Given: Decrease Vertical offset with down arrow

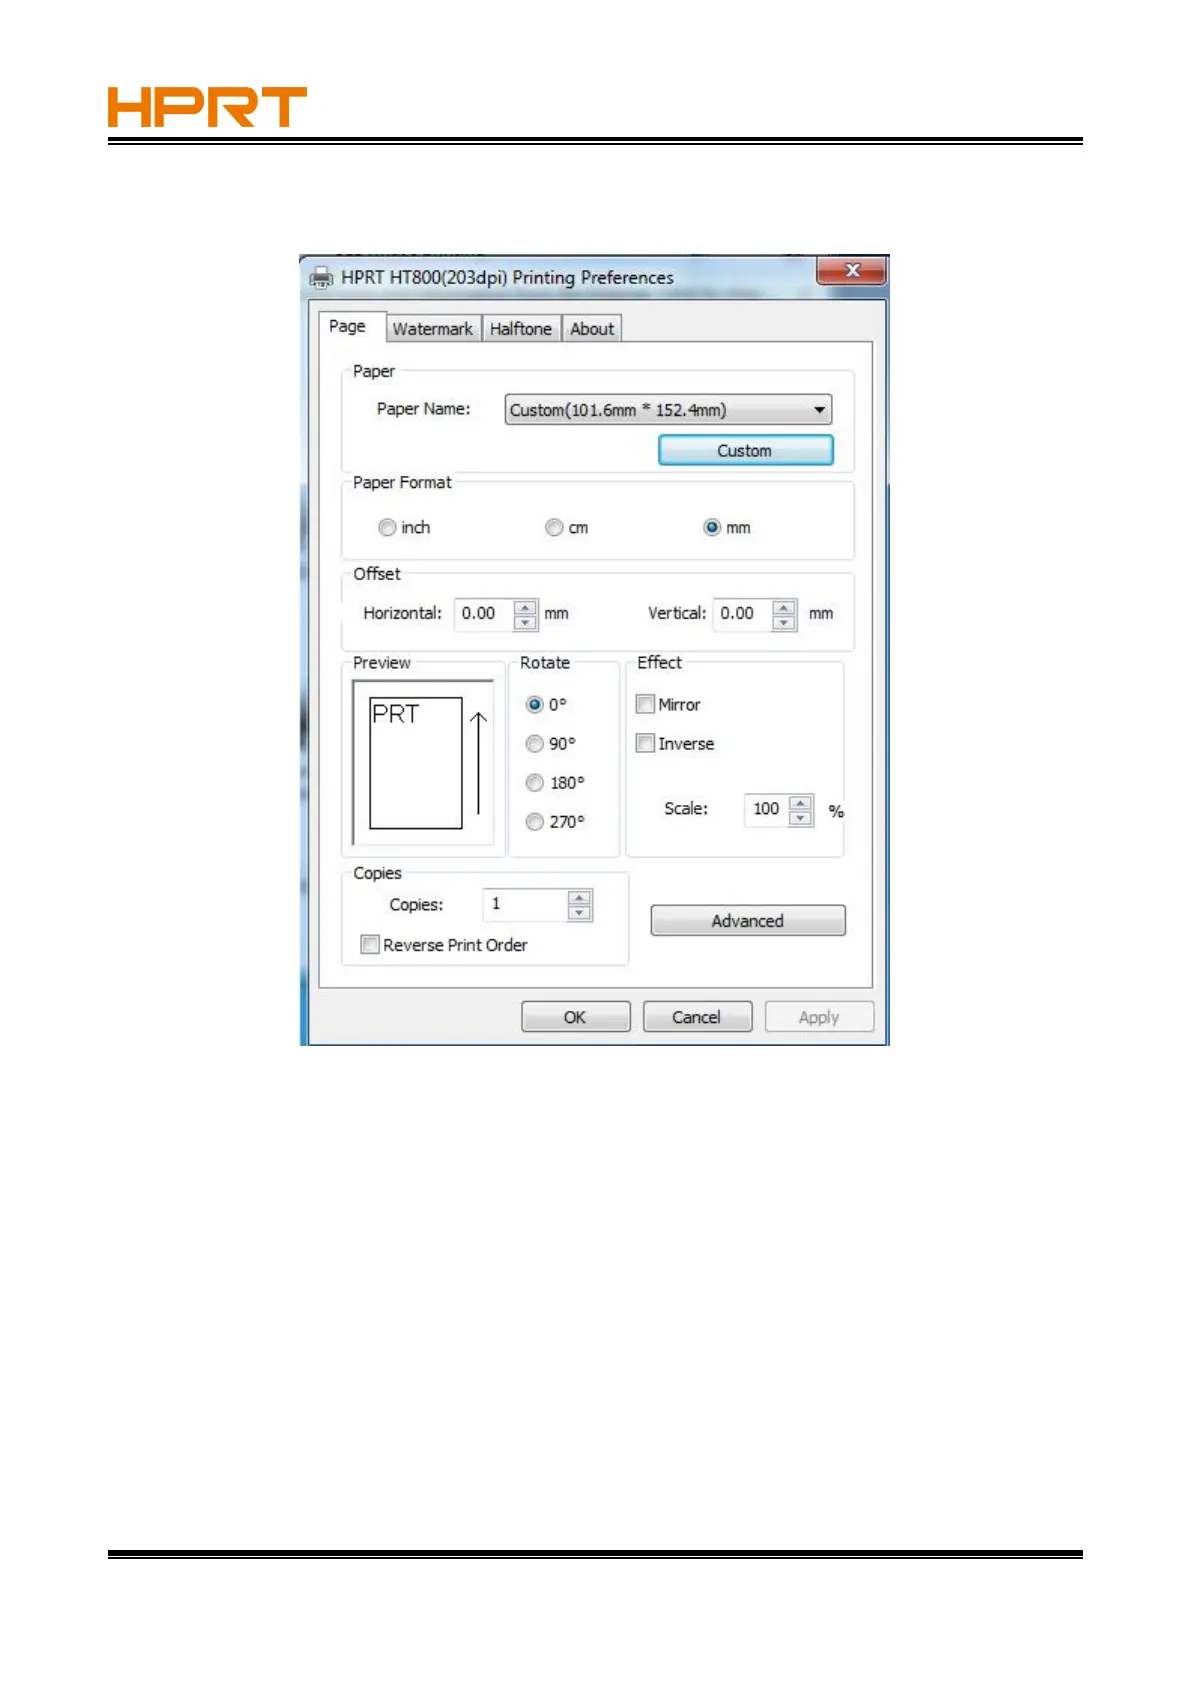Looking at the screenshot, I should (x=785, y=622).
